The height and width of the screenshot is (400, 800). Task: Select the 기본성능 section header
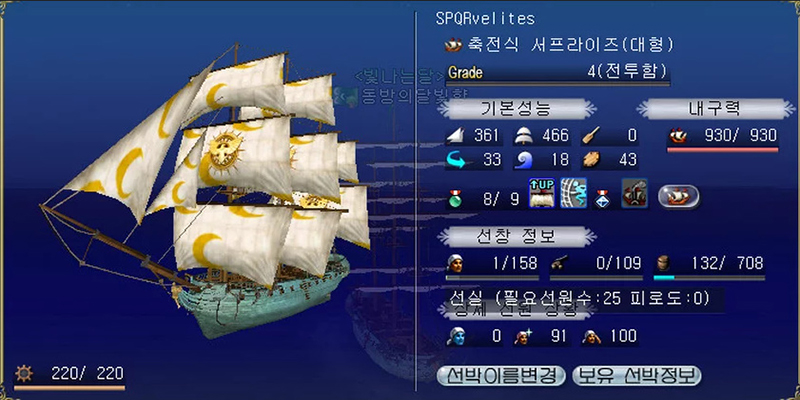[x=516, y=109]
